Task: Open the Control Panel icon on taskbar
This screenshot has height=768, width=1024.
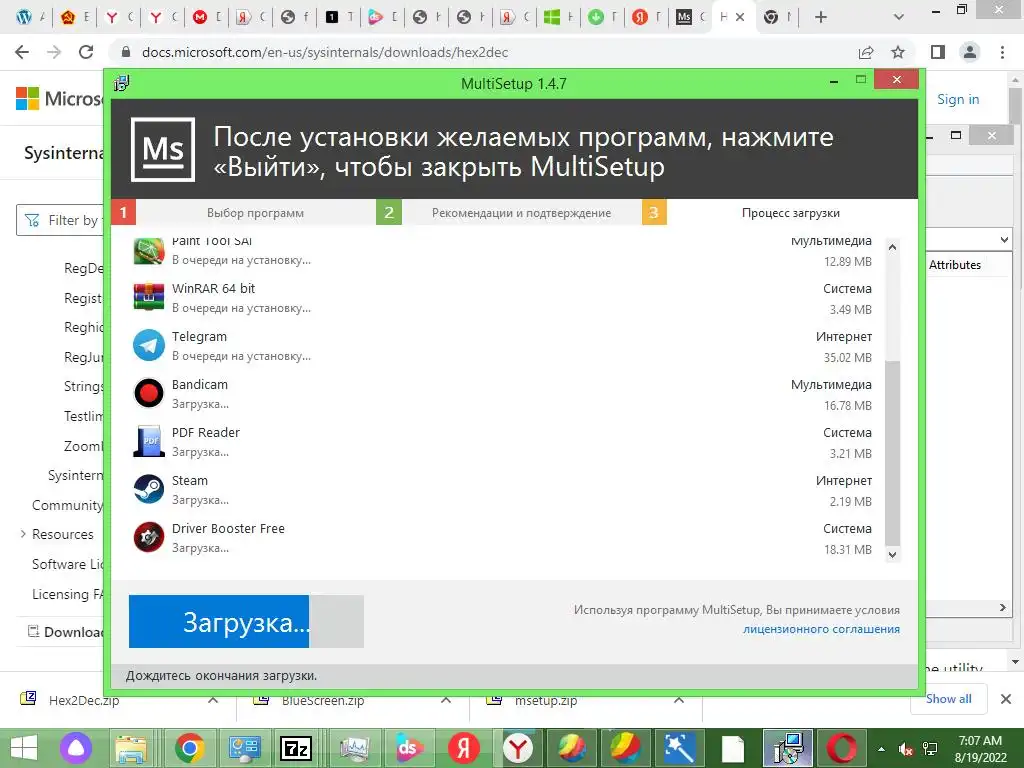Action: 244,748
